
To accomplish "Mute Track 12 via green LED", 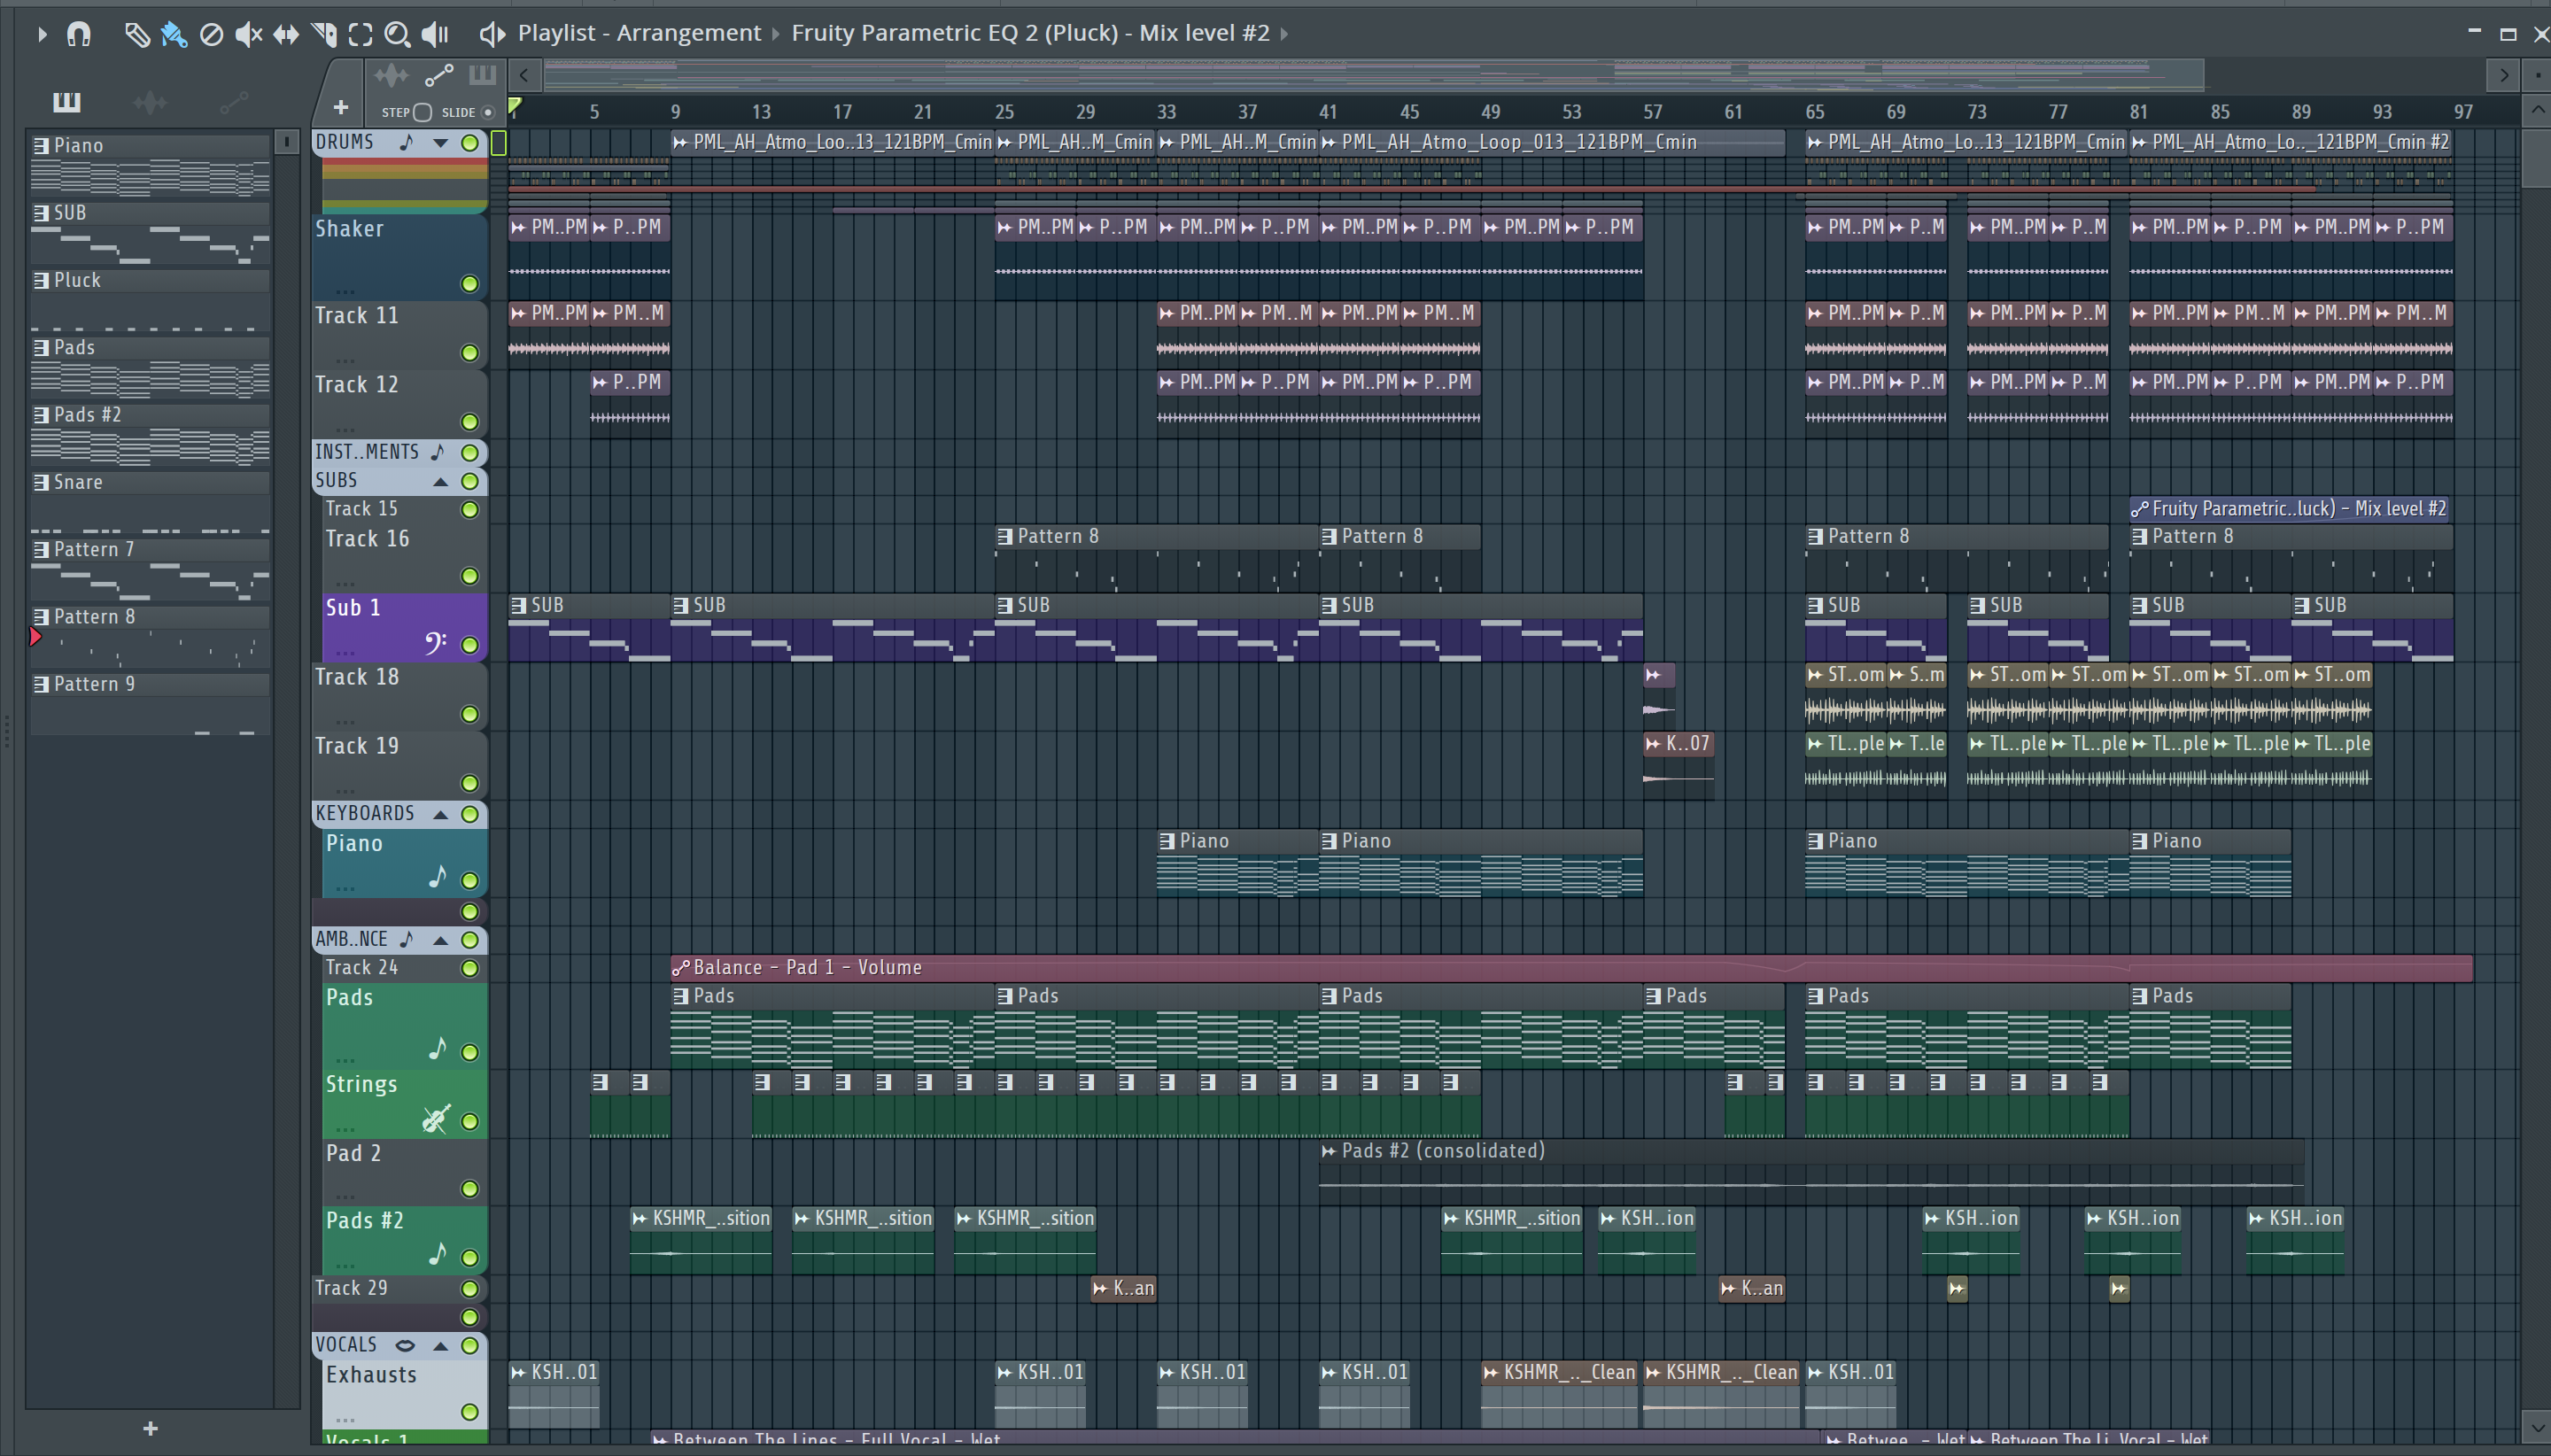I will tap(469, 421).
